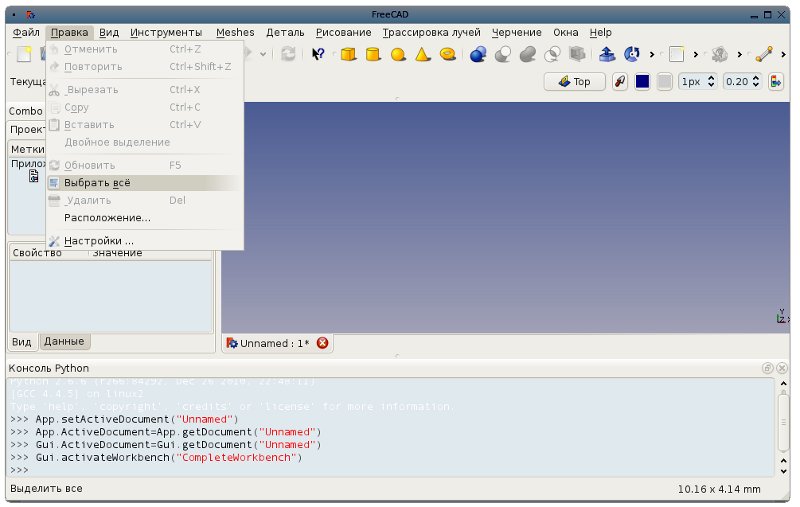
Task: Click the Revolve tool icon
Action: [x=632, y=54]
